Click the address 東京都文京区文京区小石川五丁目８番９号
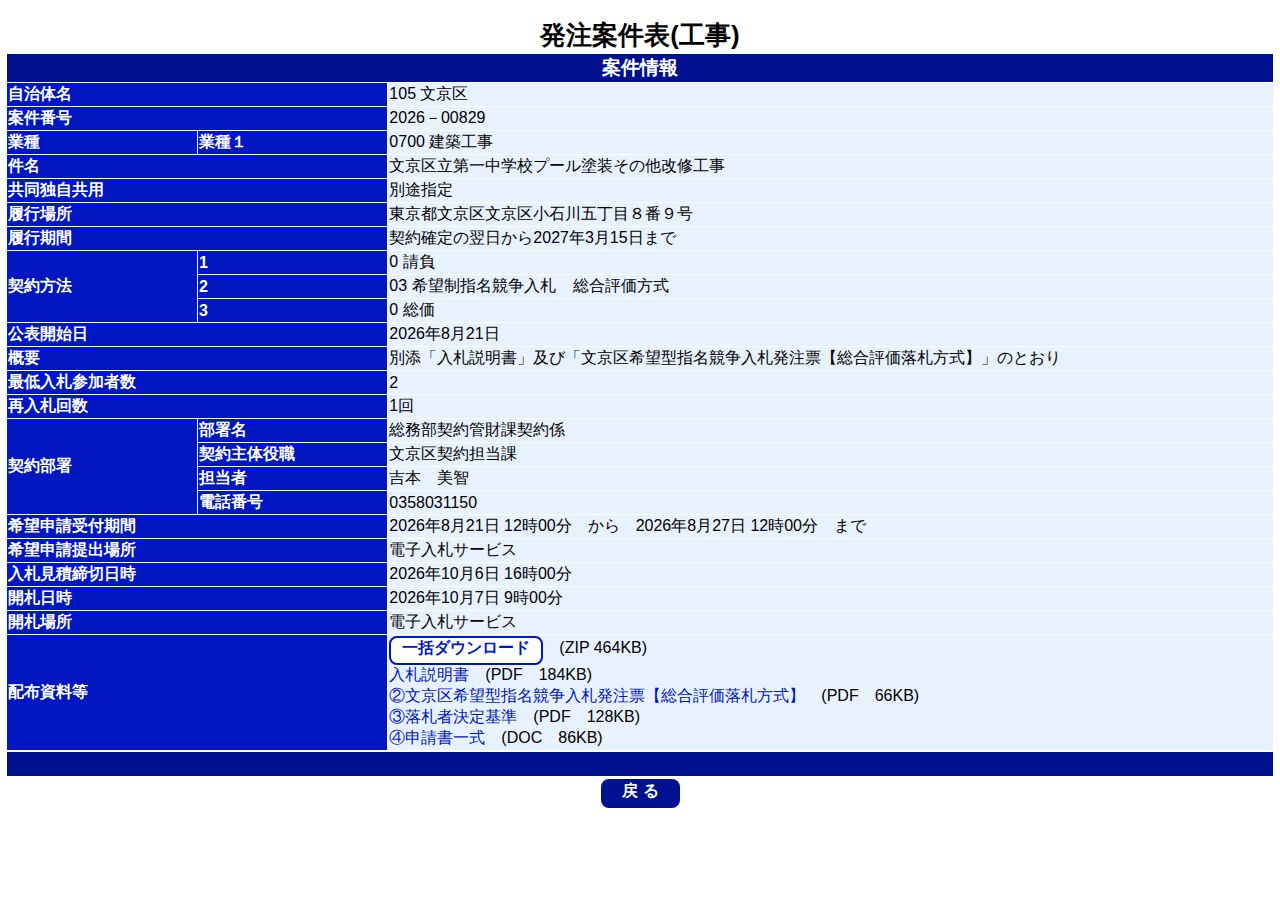Image resolution: width=1280 pixels, height=900 pixels. (541, 214)
